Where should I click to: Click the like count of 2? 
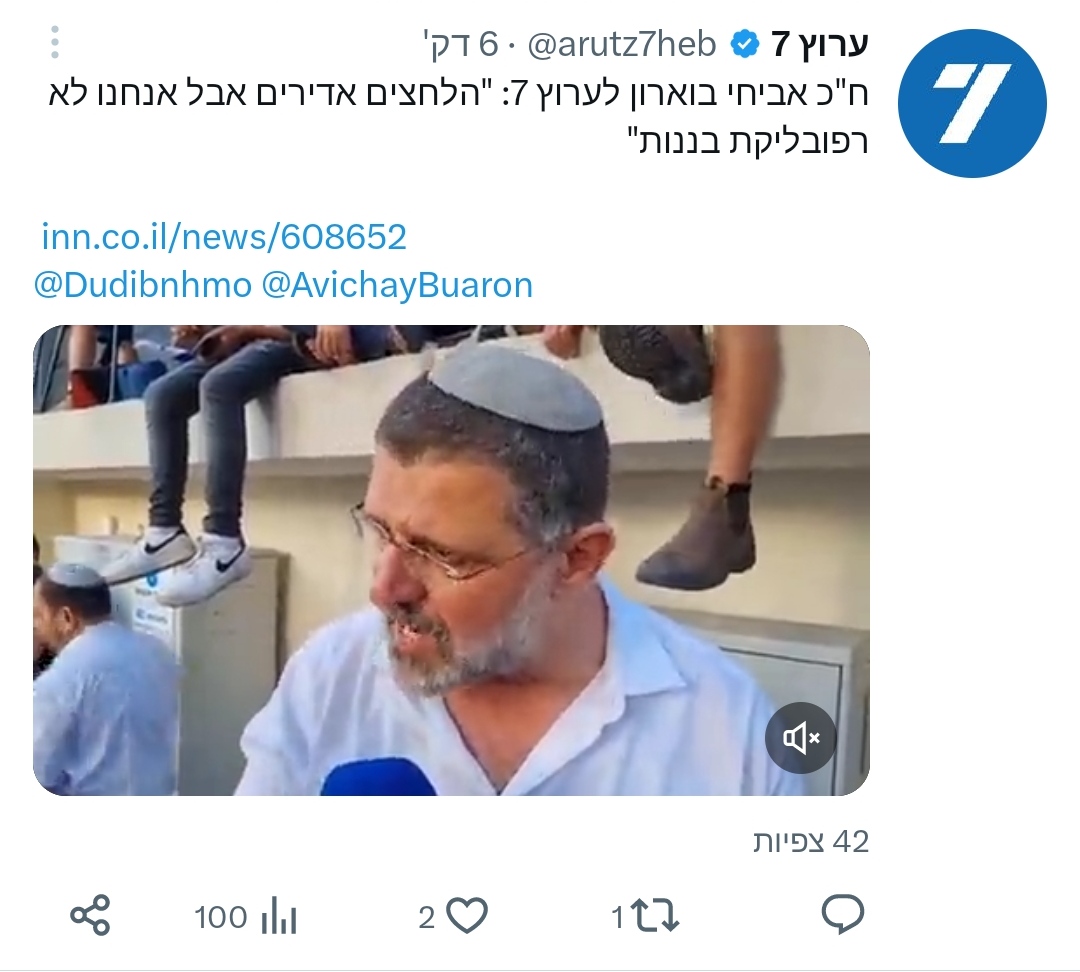(427, 918)
